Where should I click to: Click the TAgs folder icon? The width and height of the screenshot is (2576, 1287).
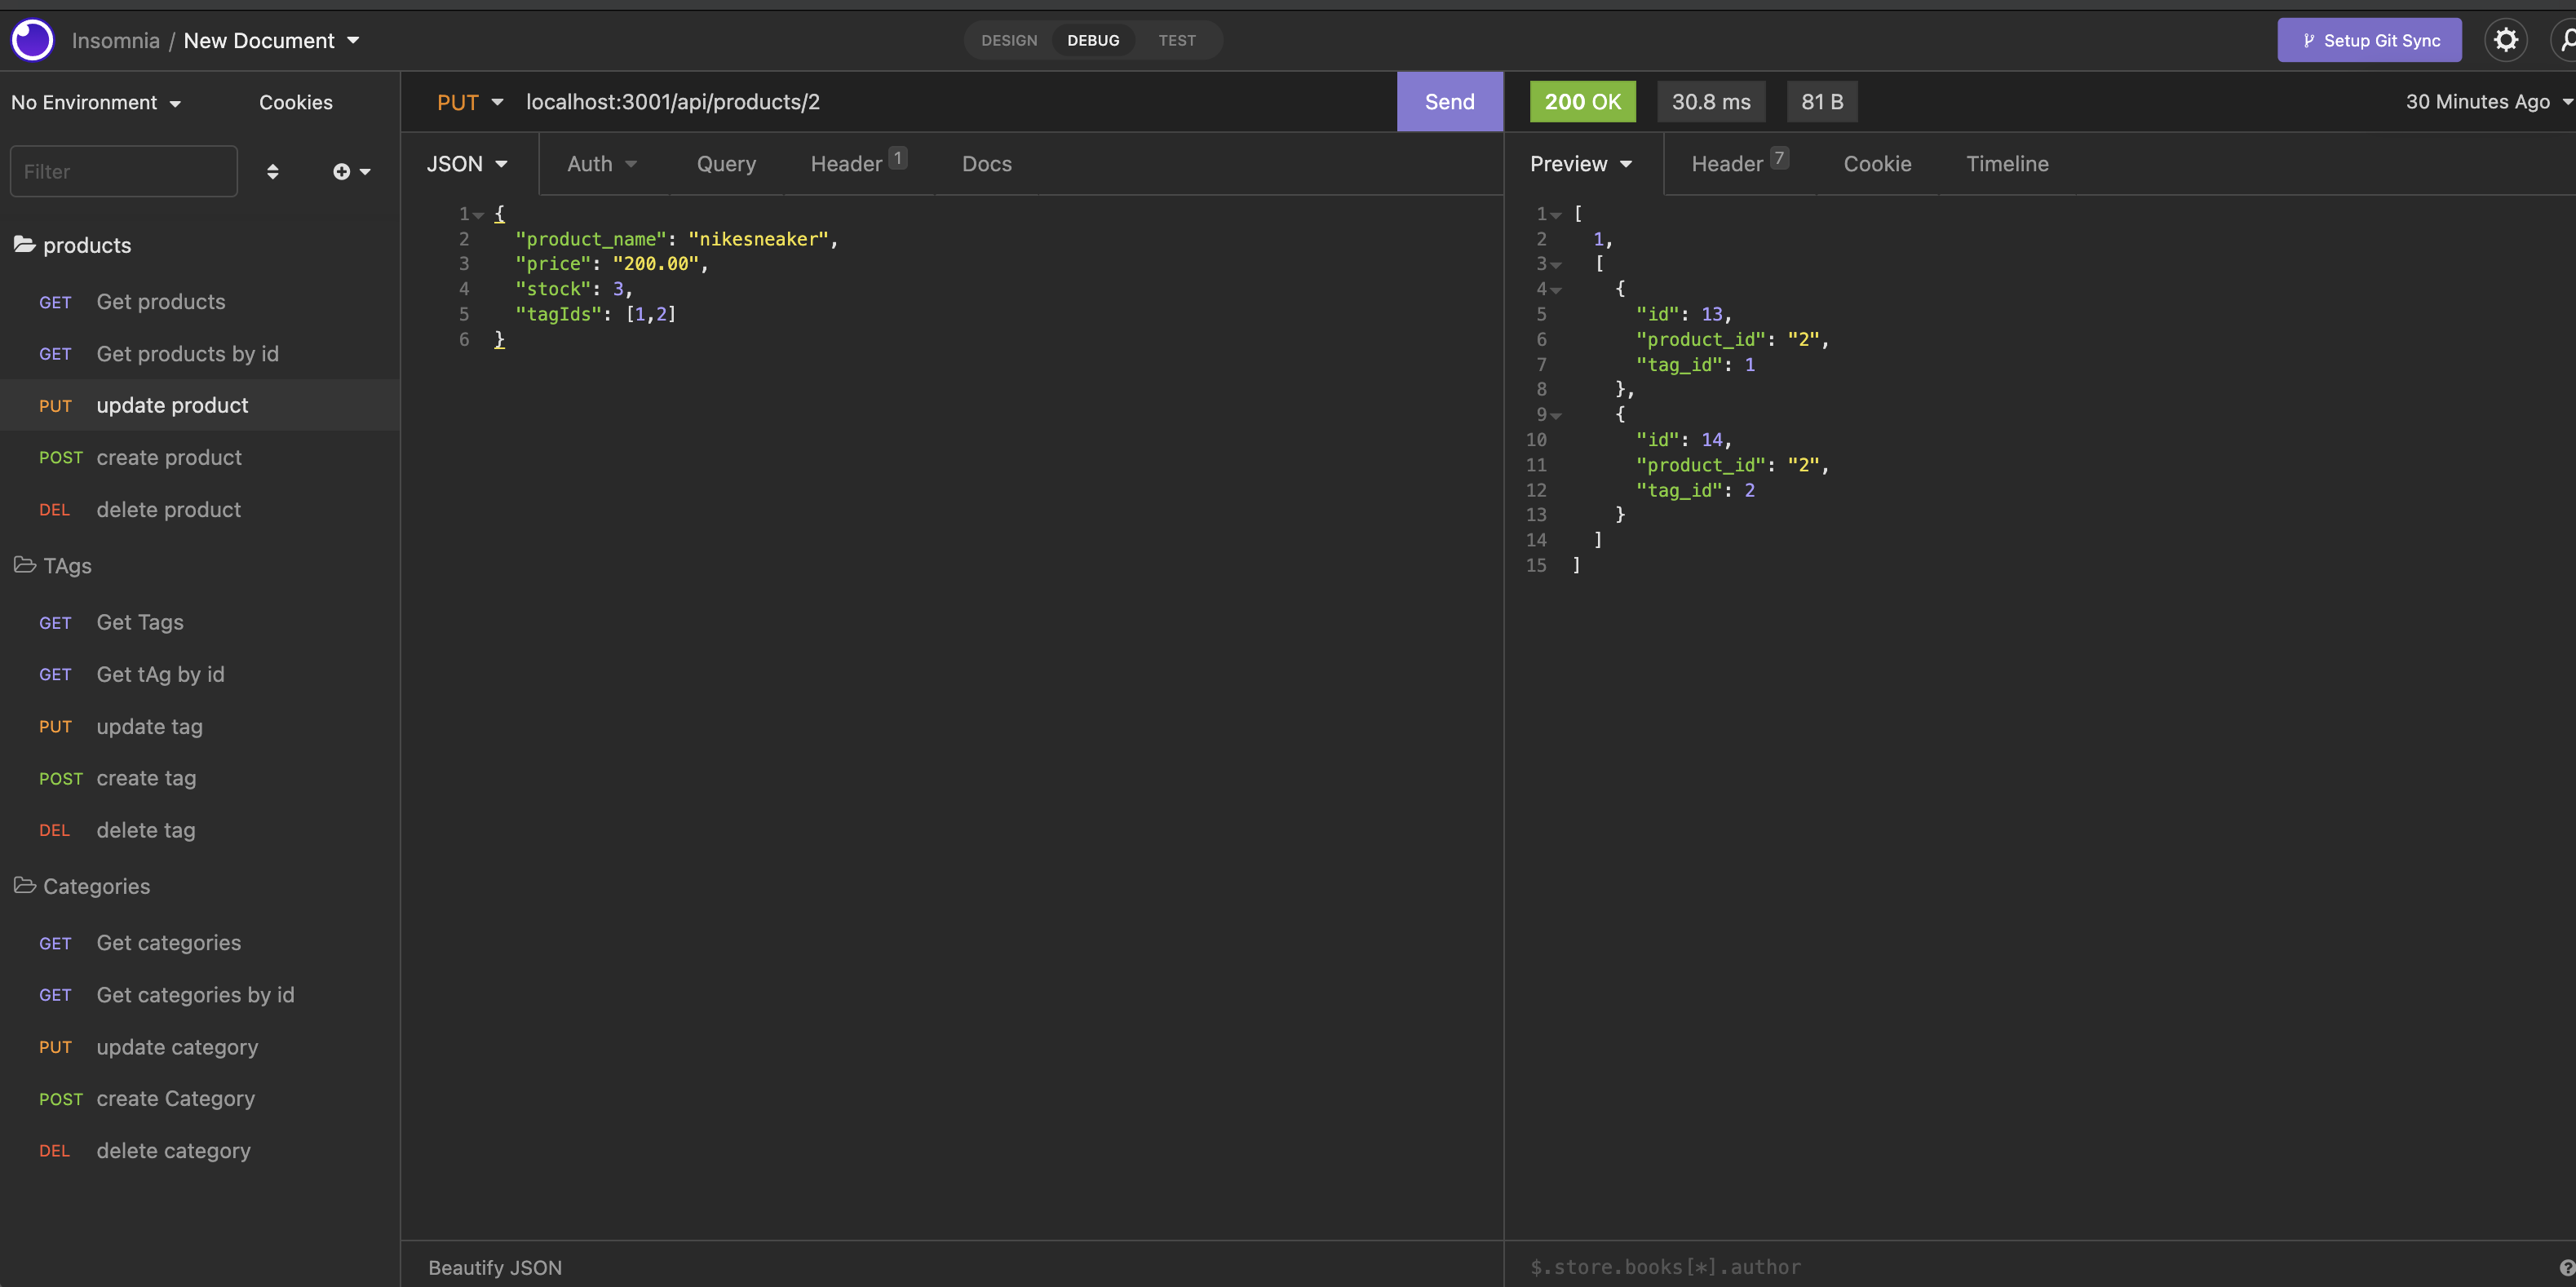click(24, 564)
